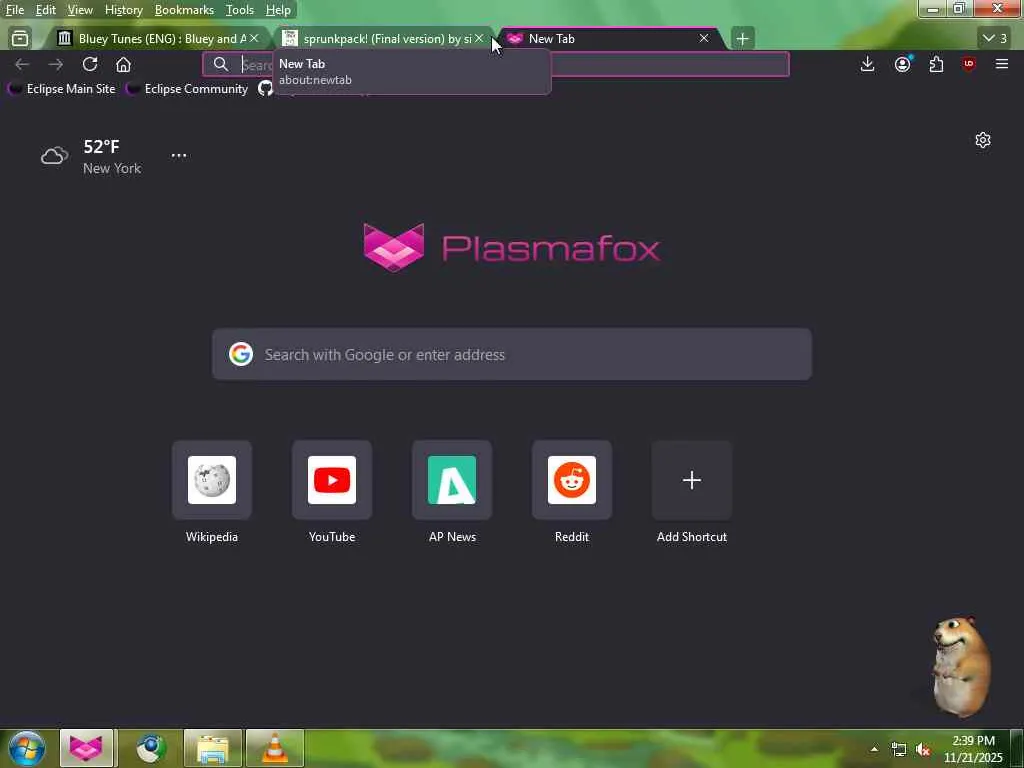Go forward with the forward arrow
This screenshot has height=768, width=1024.
tap(56, 64)
